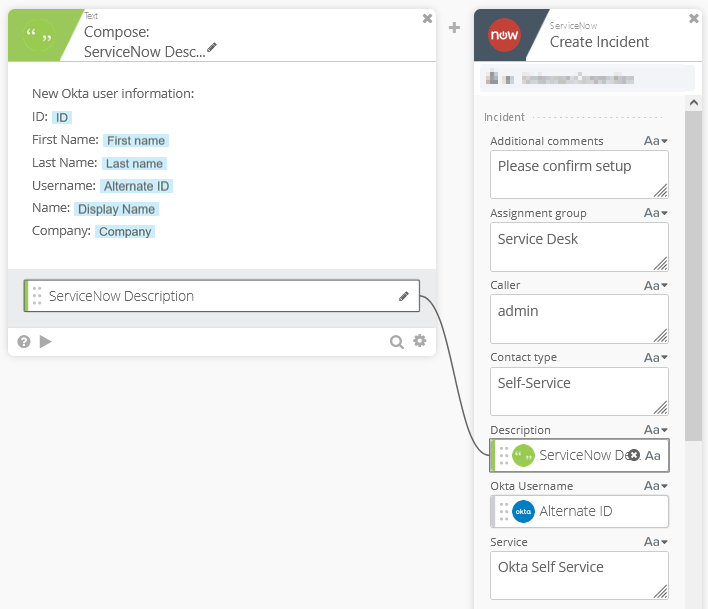
Task: Add a new card with the plus icon
Action: pyautogui.click(x=454, y=28)
